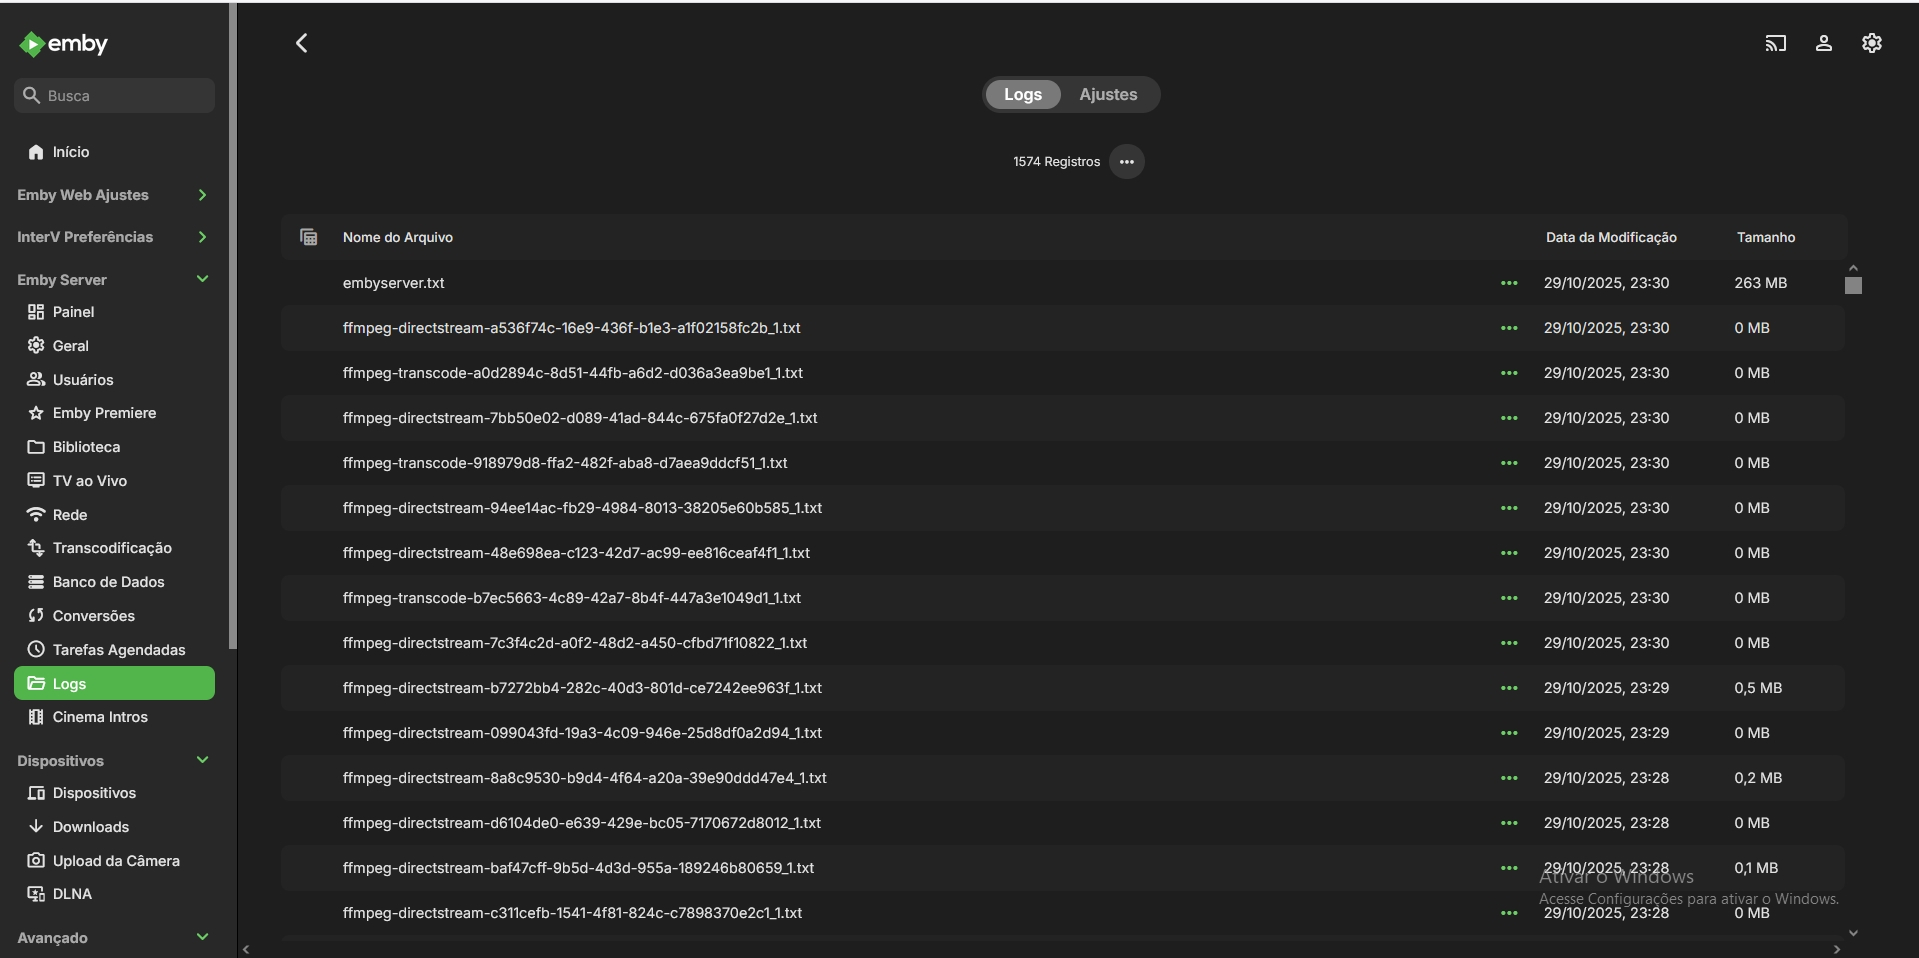Open Downloads in the sidebar
Viewport: 1919px width, 958px height.
click(x=114, y=827)
